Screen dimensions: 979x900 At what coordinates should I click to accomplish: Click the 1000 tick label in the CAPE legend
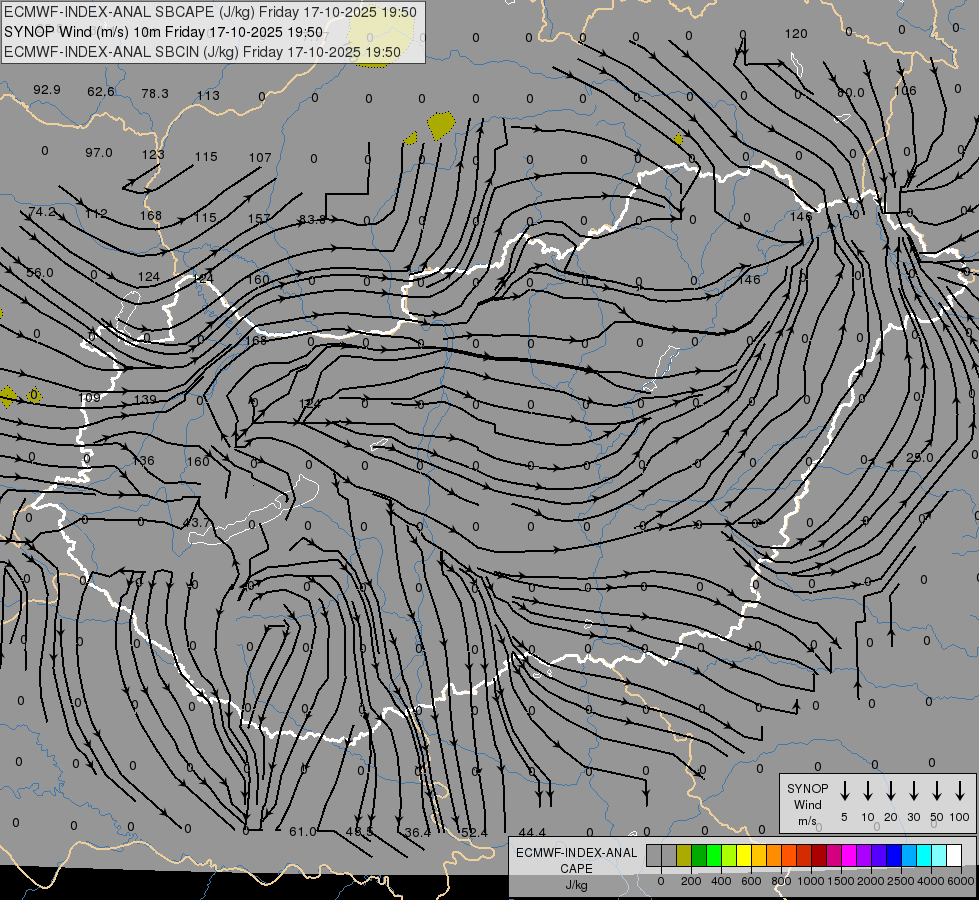[811, 881]
